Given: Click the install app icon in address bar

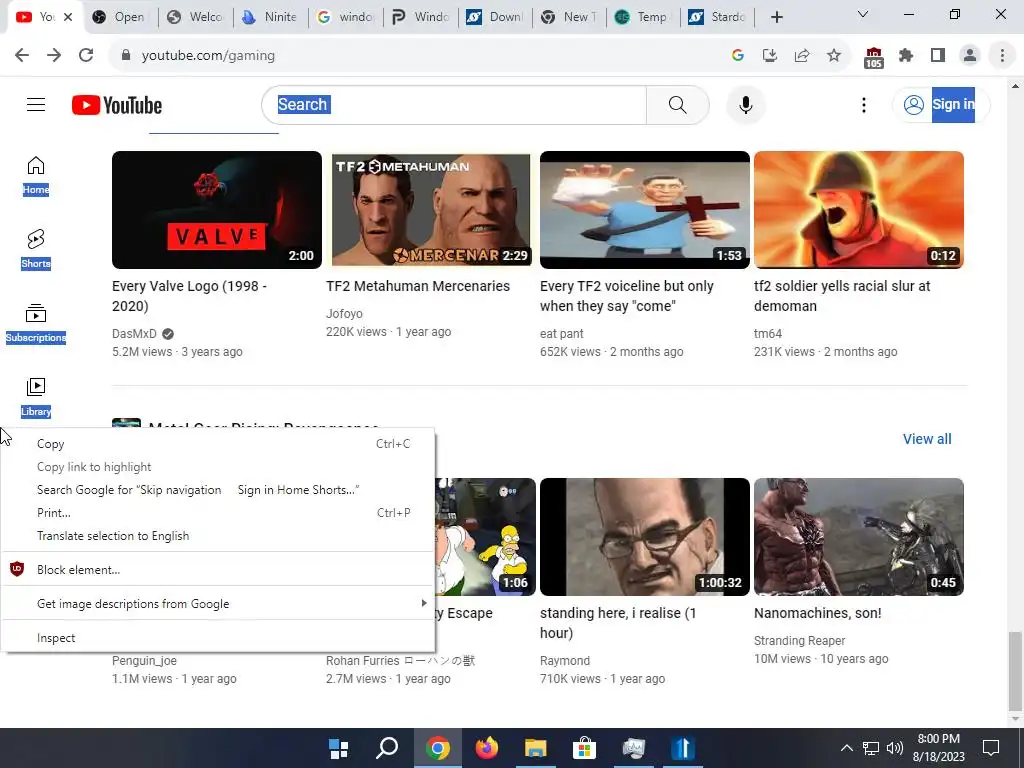Looking at the screenshot, I should click(x=770, y=56).
